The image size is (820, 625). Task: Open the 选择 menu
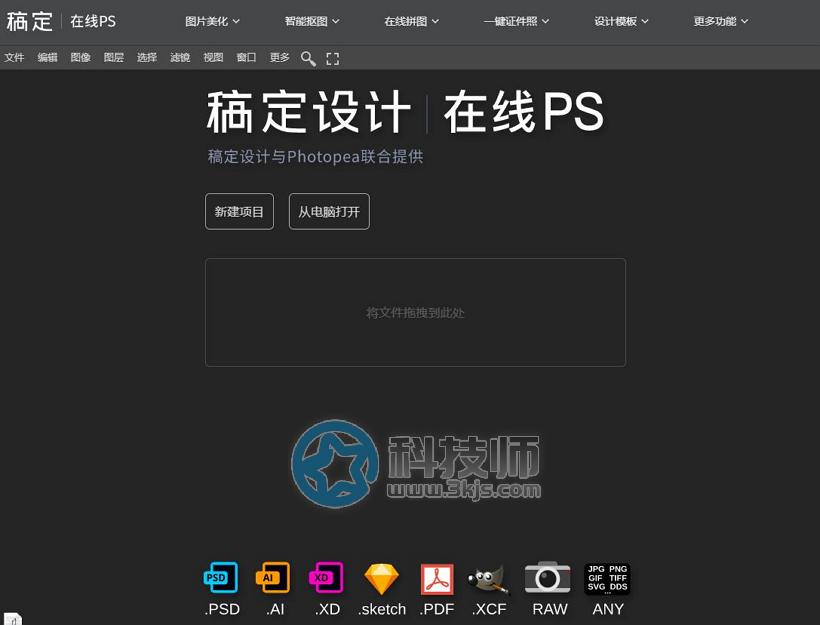[147, 58]
